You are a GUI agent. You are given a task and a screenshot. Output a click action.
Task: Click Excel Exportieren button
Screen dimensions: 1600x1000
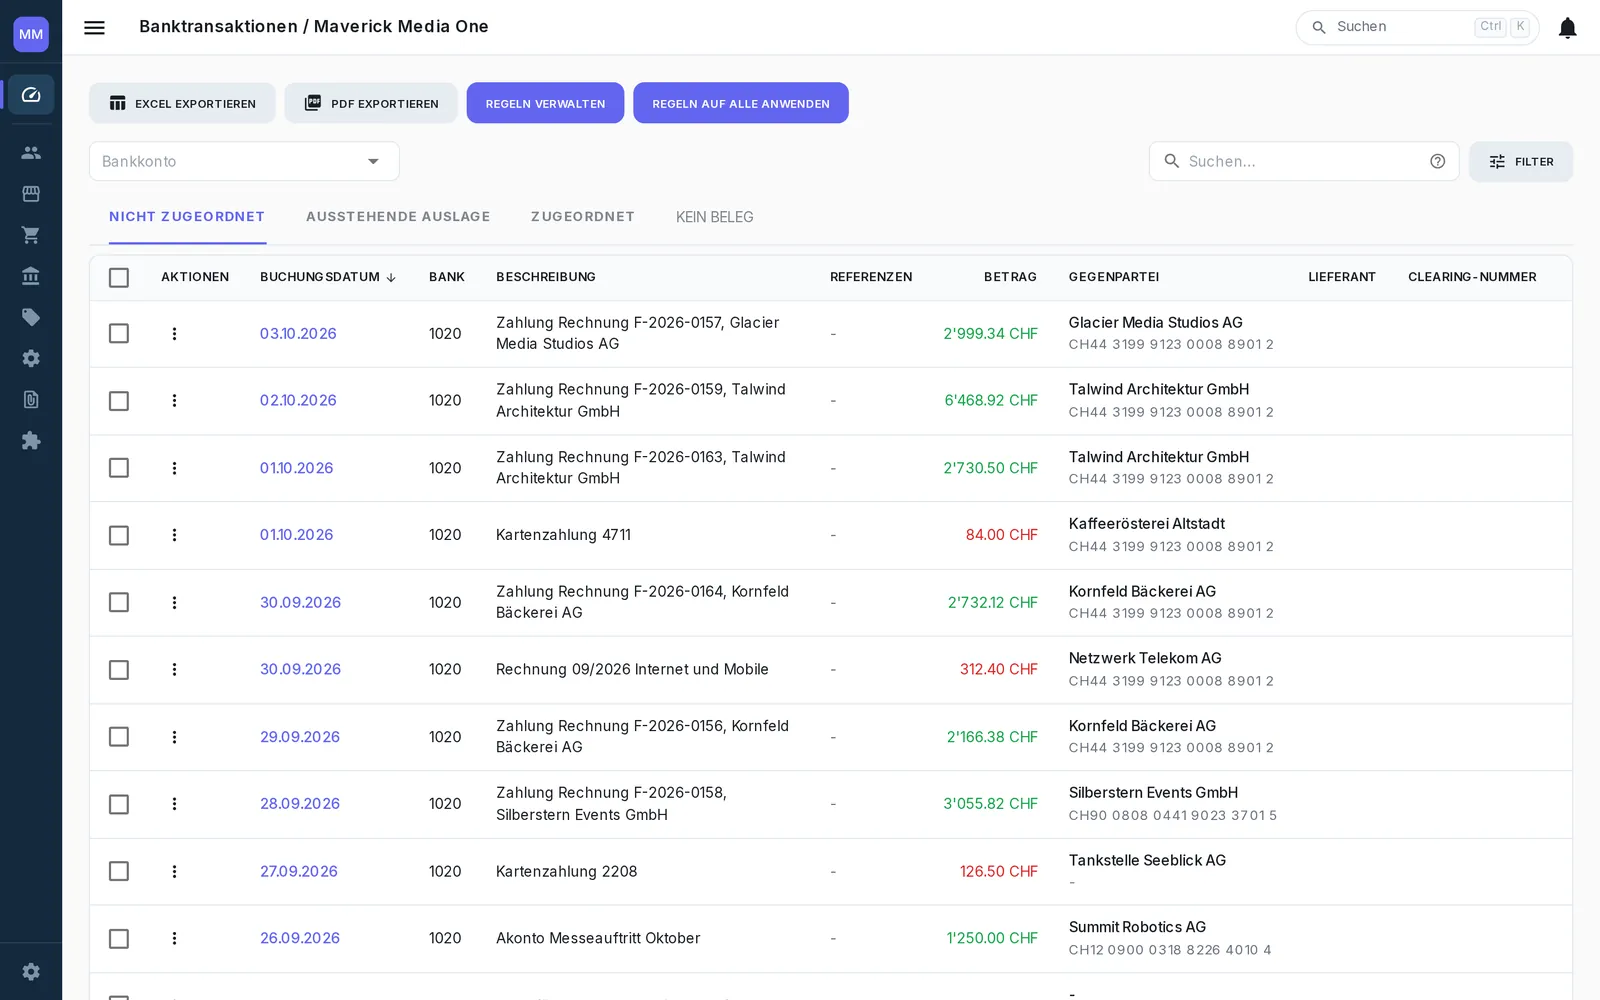182,103
